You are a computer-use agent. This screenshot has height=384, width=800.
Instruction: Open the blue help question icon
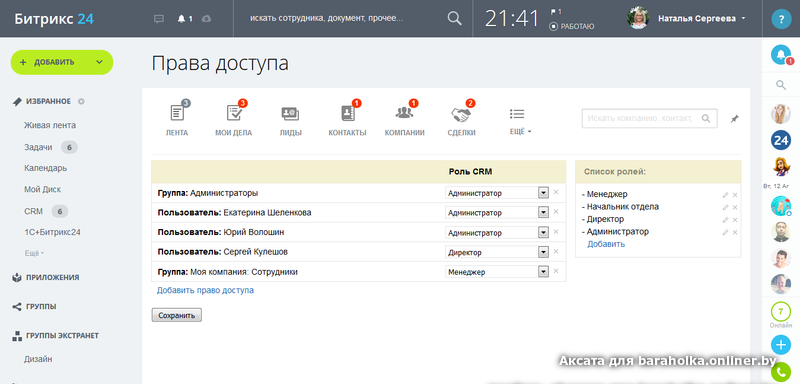781,19
